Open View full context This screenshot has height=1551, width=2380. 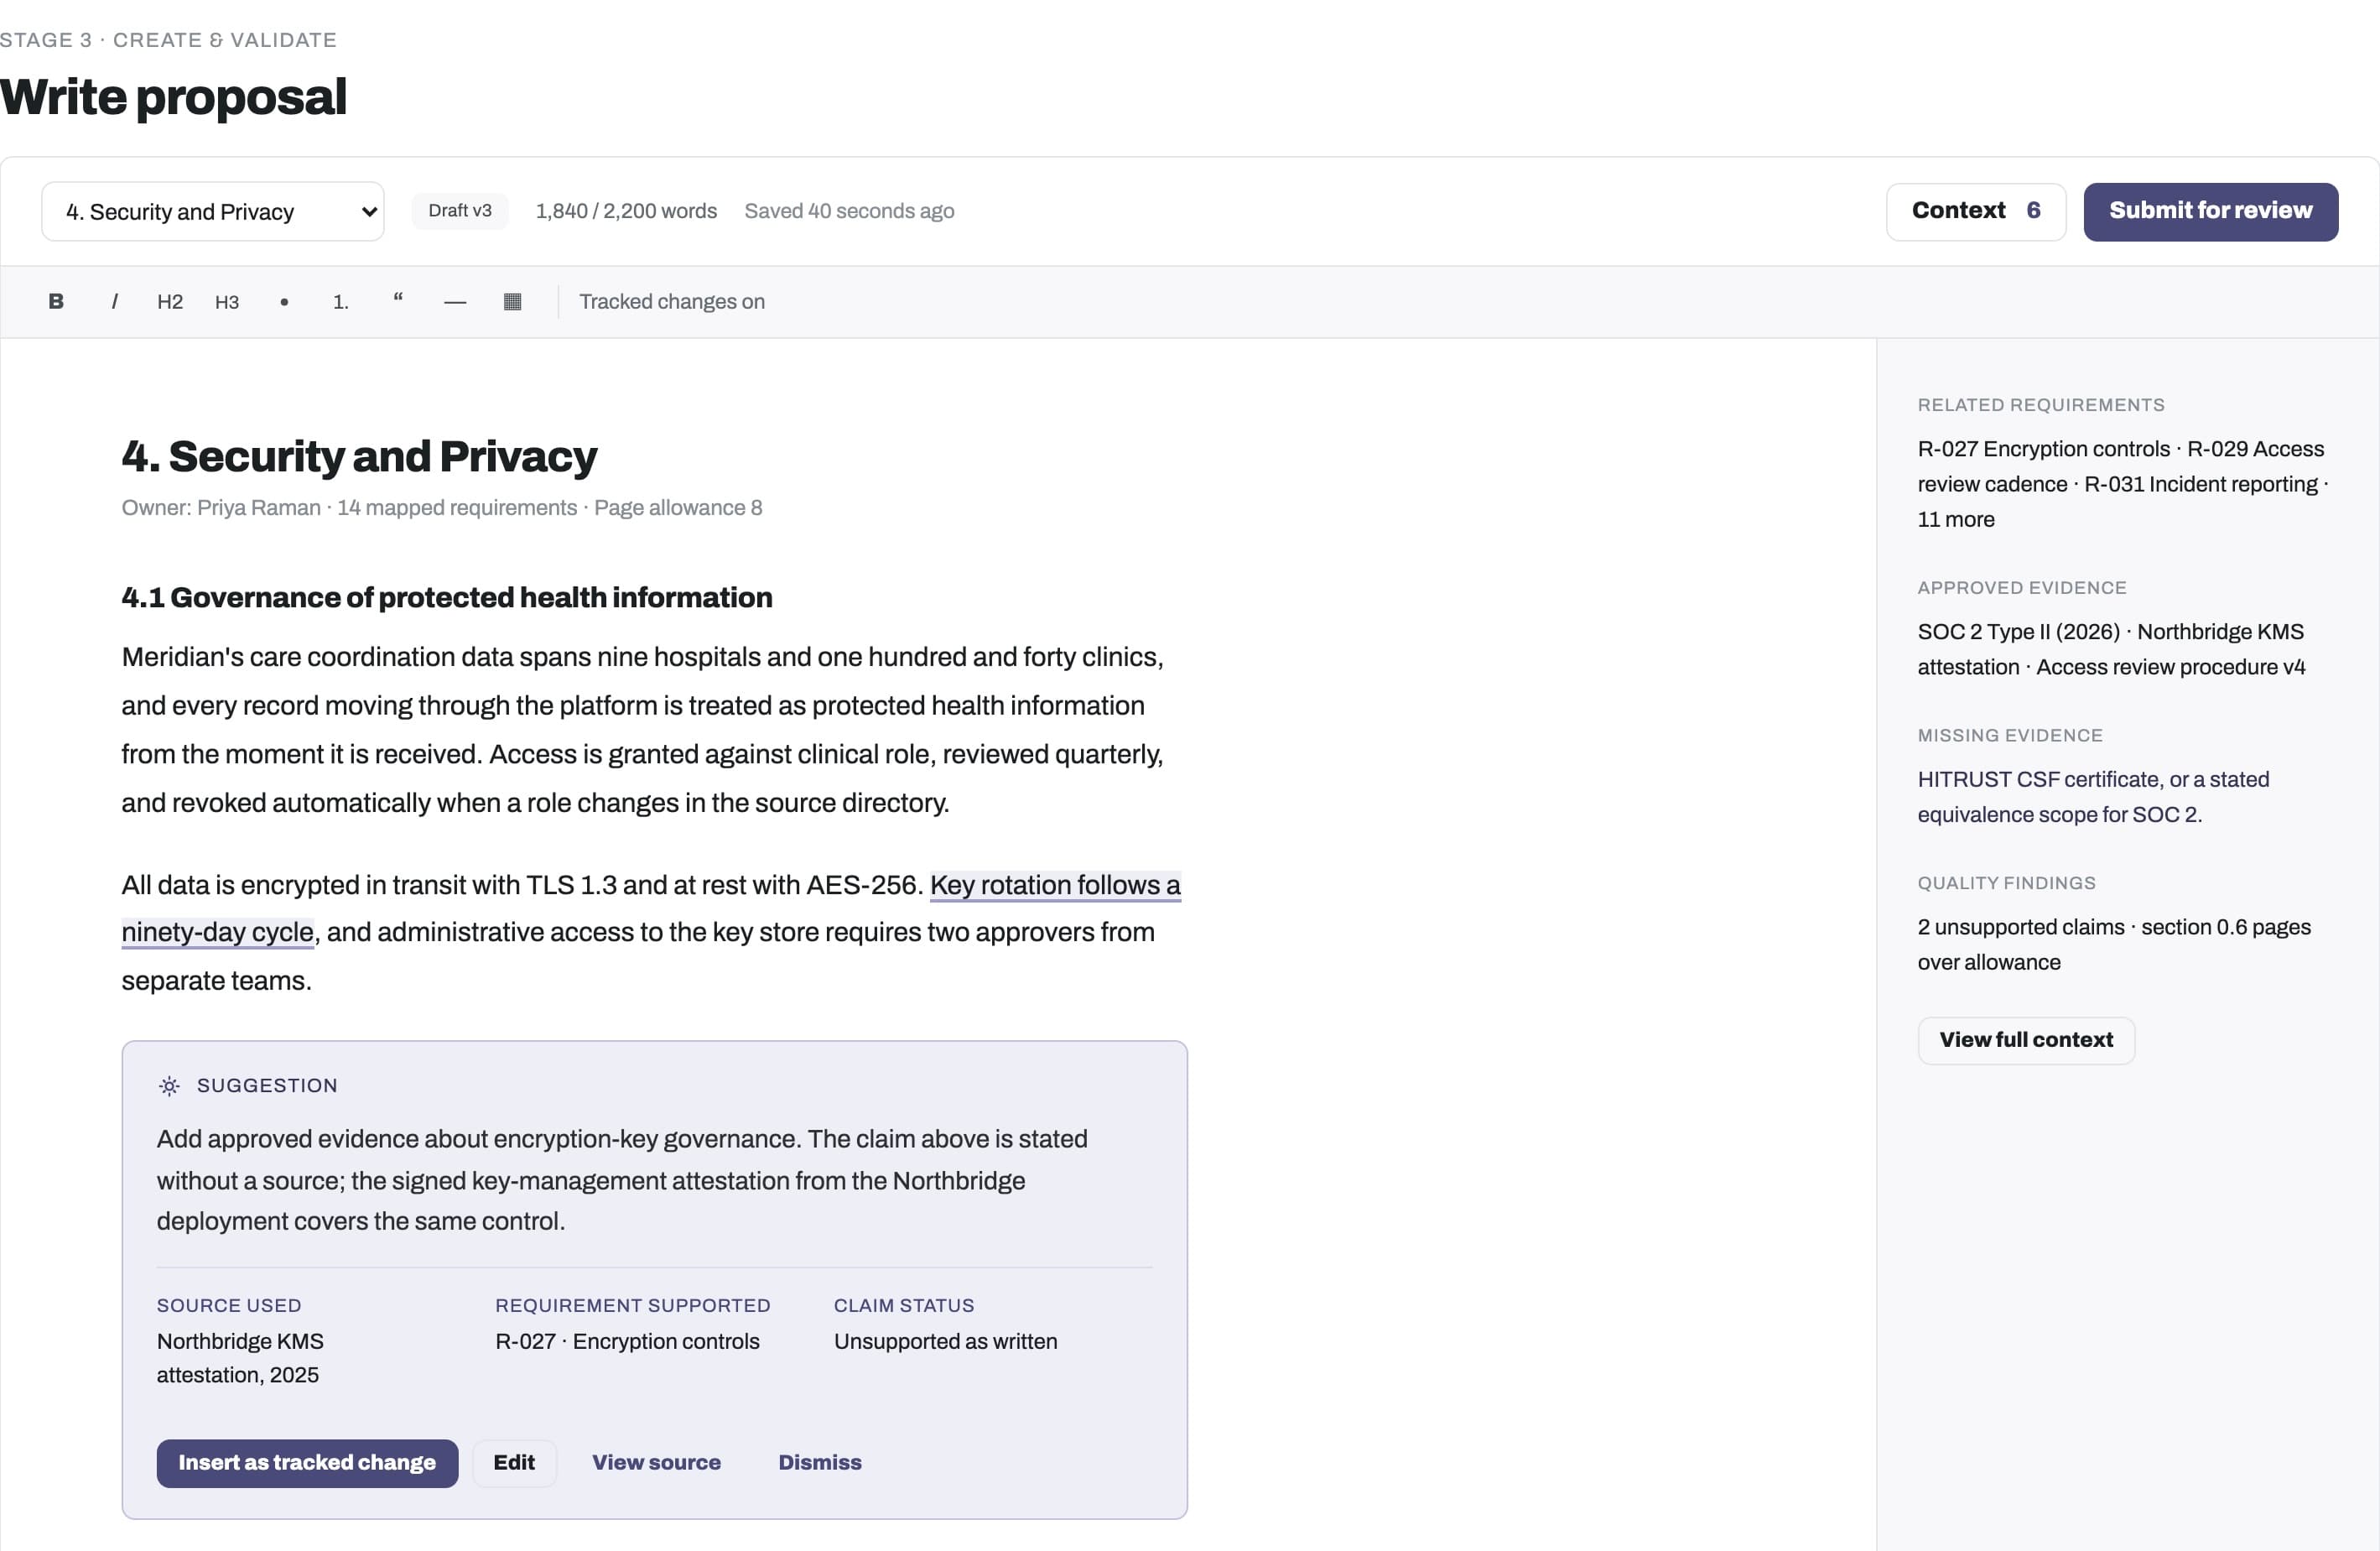pyautogui.click(x=2026, y=1040)
